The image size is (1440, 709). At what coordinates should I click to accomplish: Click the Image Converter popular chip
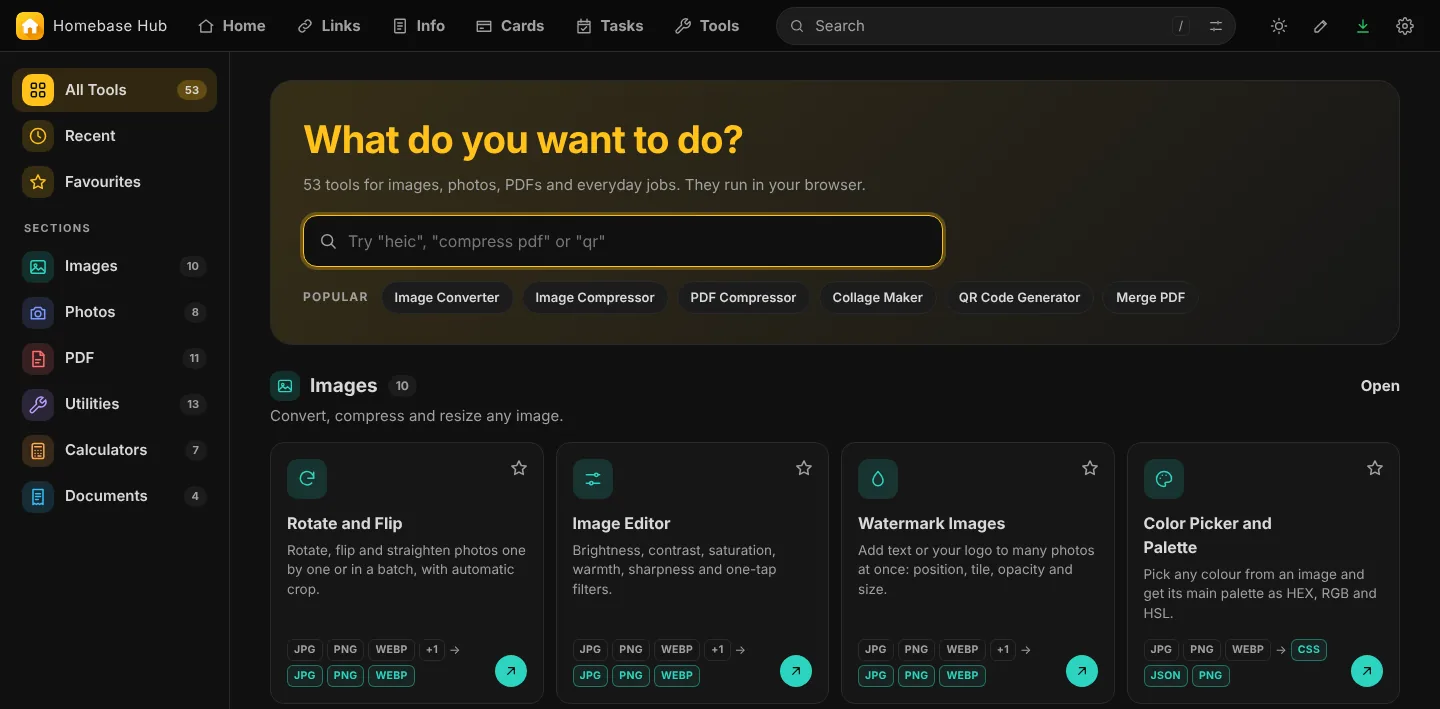pyautogui.click(x=447, y=297)
